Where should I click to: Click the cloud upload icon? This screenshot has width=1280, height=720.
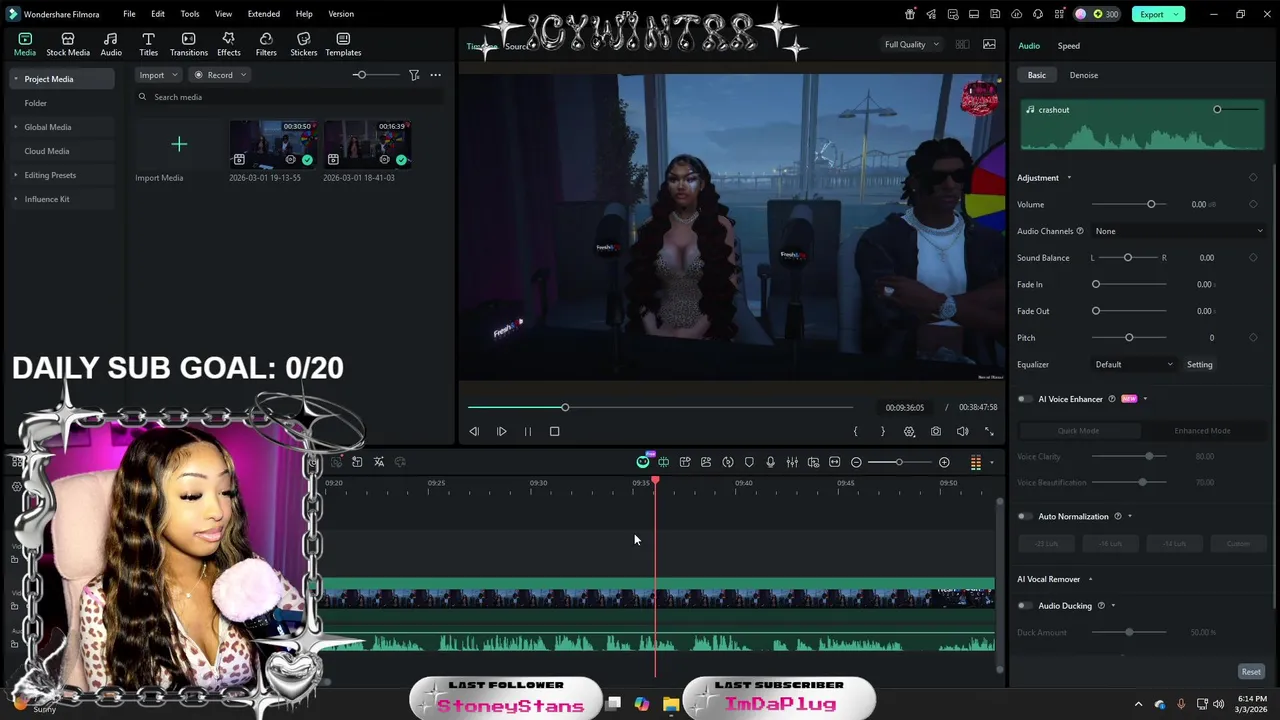click(1017, 14)
